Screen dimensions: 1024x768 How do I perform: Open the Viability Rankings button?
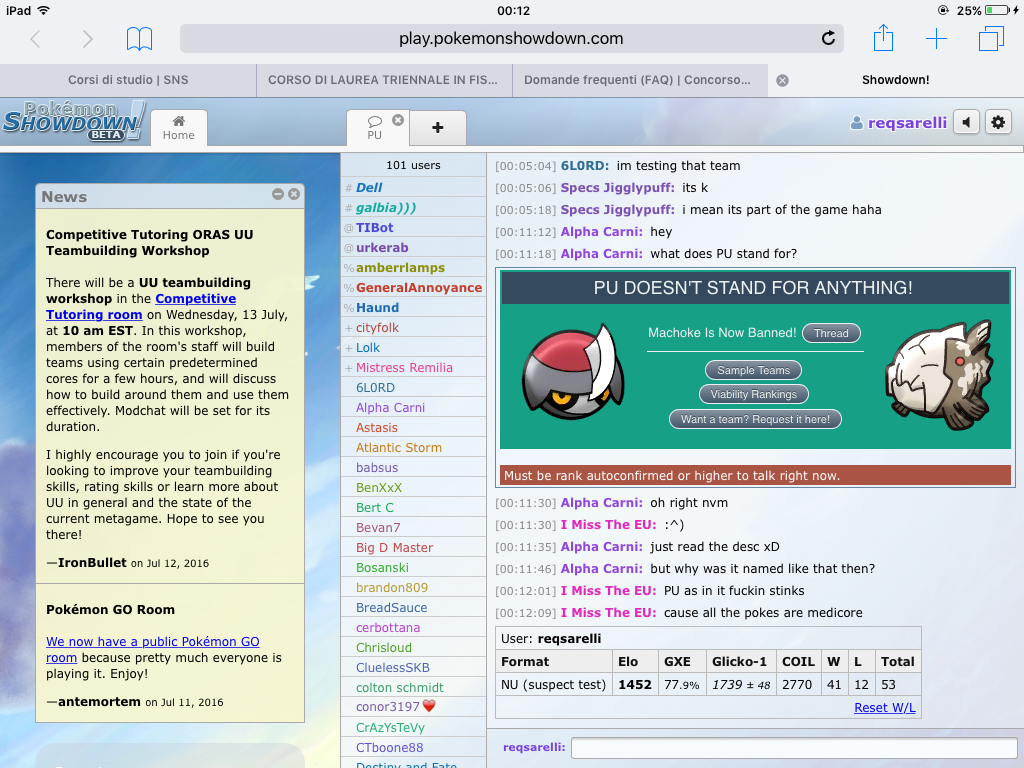click(x=754, y=394)
